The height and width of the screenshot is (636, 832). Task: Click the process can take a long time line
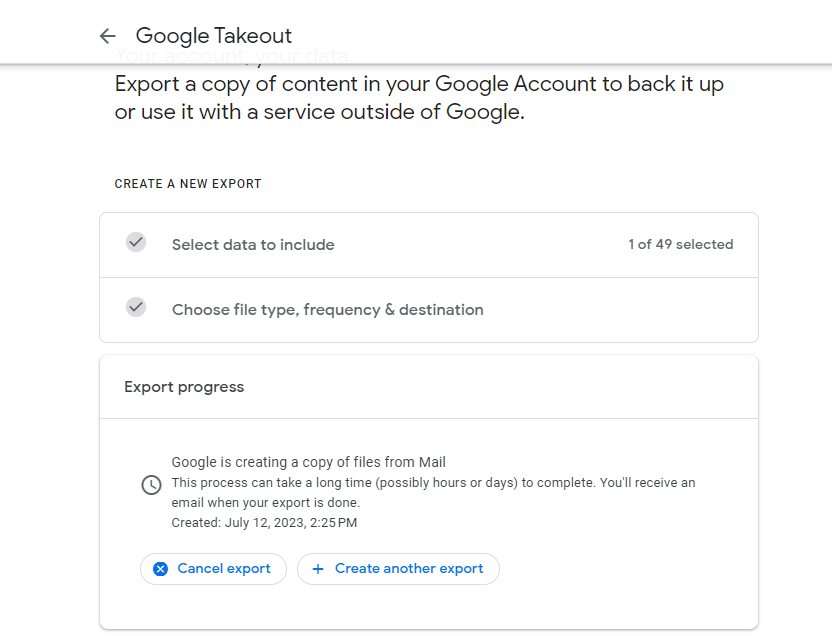click(433, 483)
